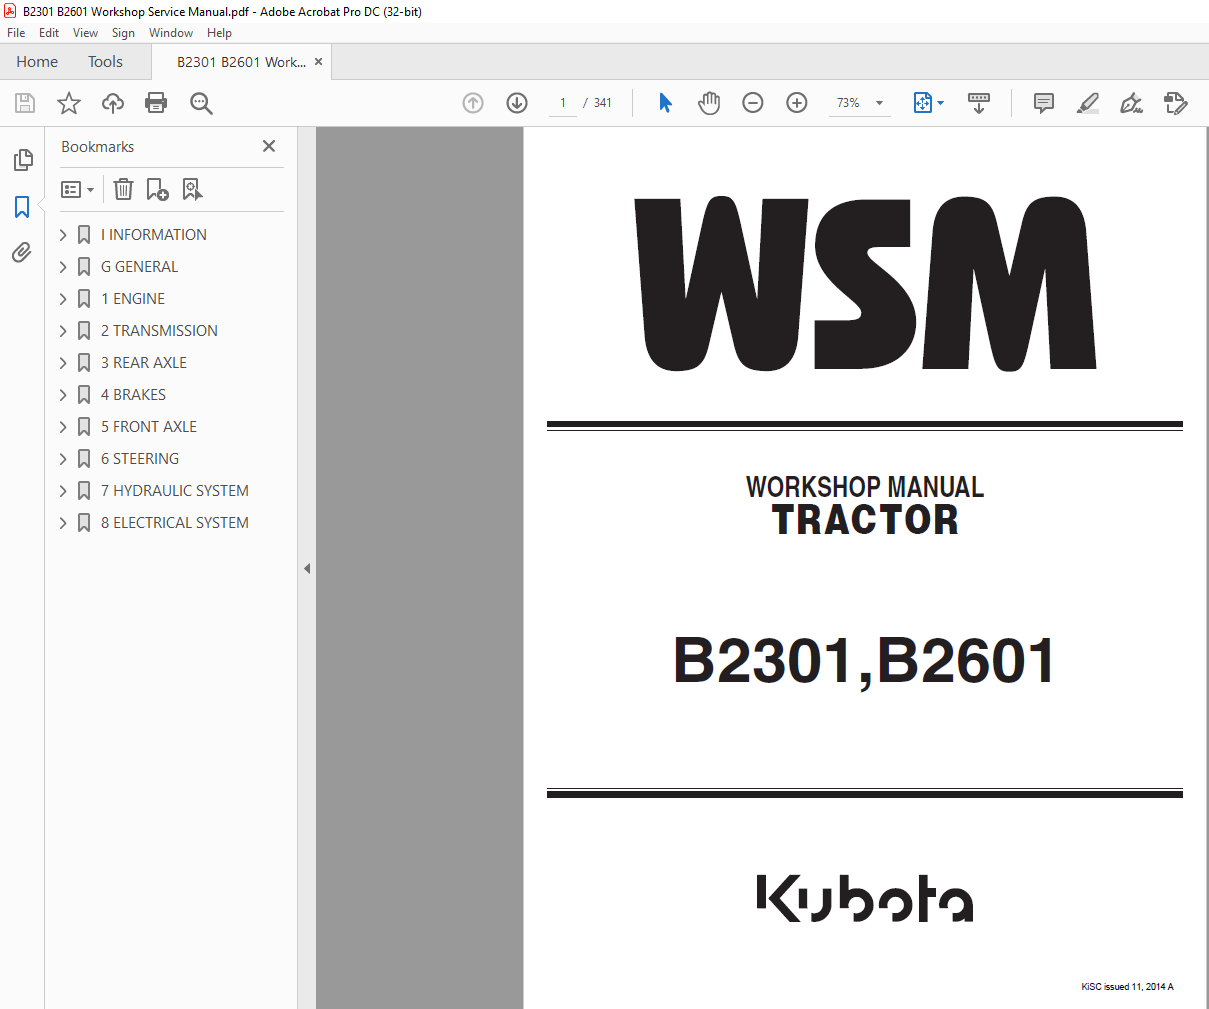Click the scrolling mode icon

pos(979,103)
